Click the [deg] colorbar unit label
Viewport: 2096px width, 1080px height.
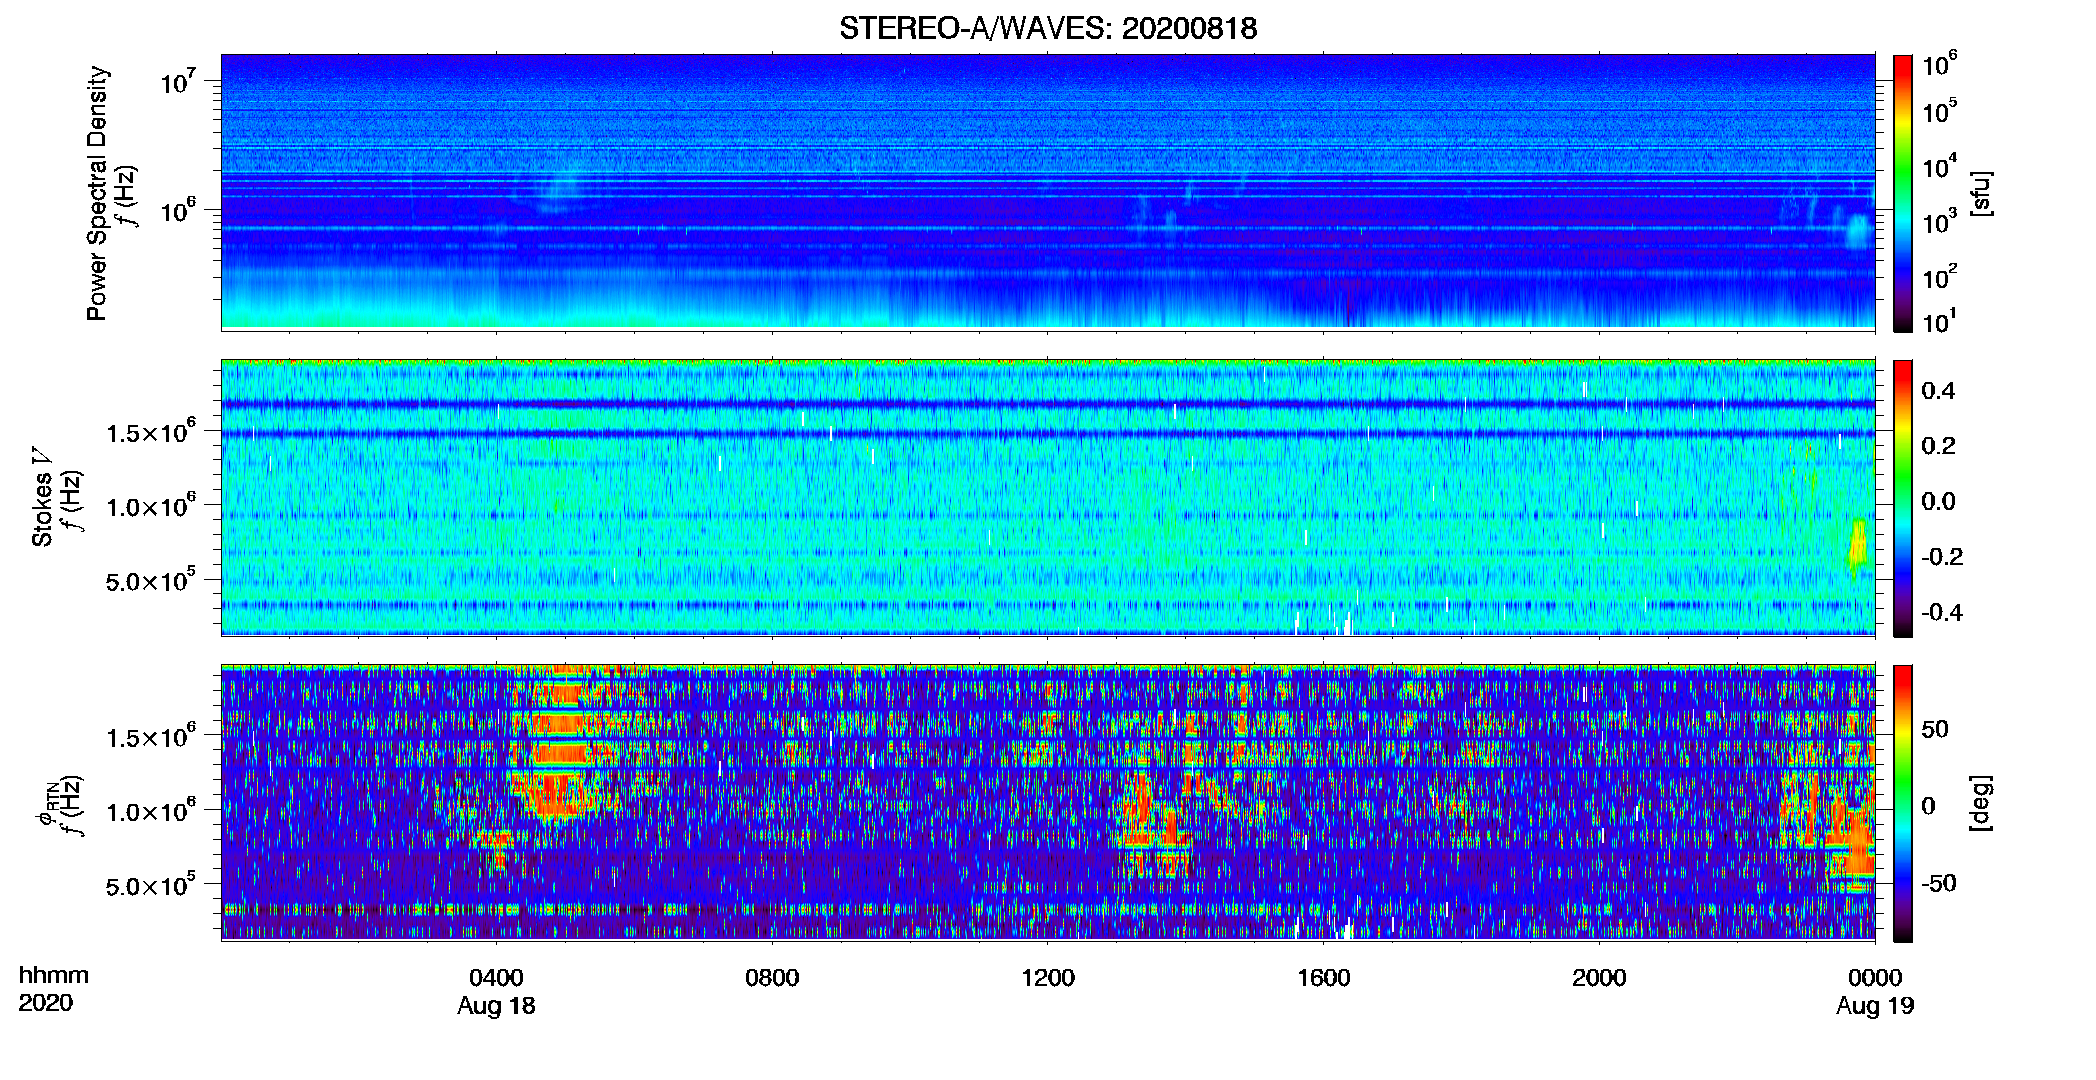click(1980, 803)
